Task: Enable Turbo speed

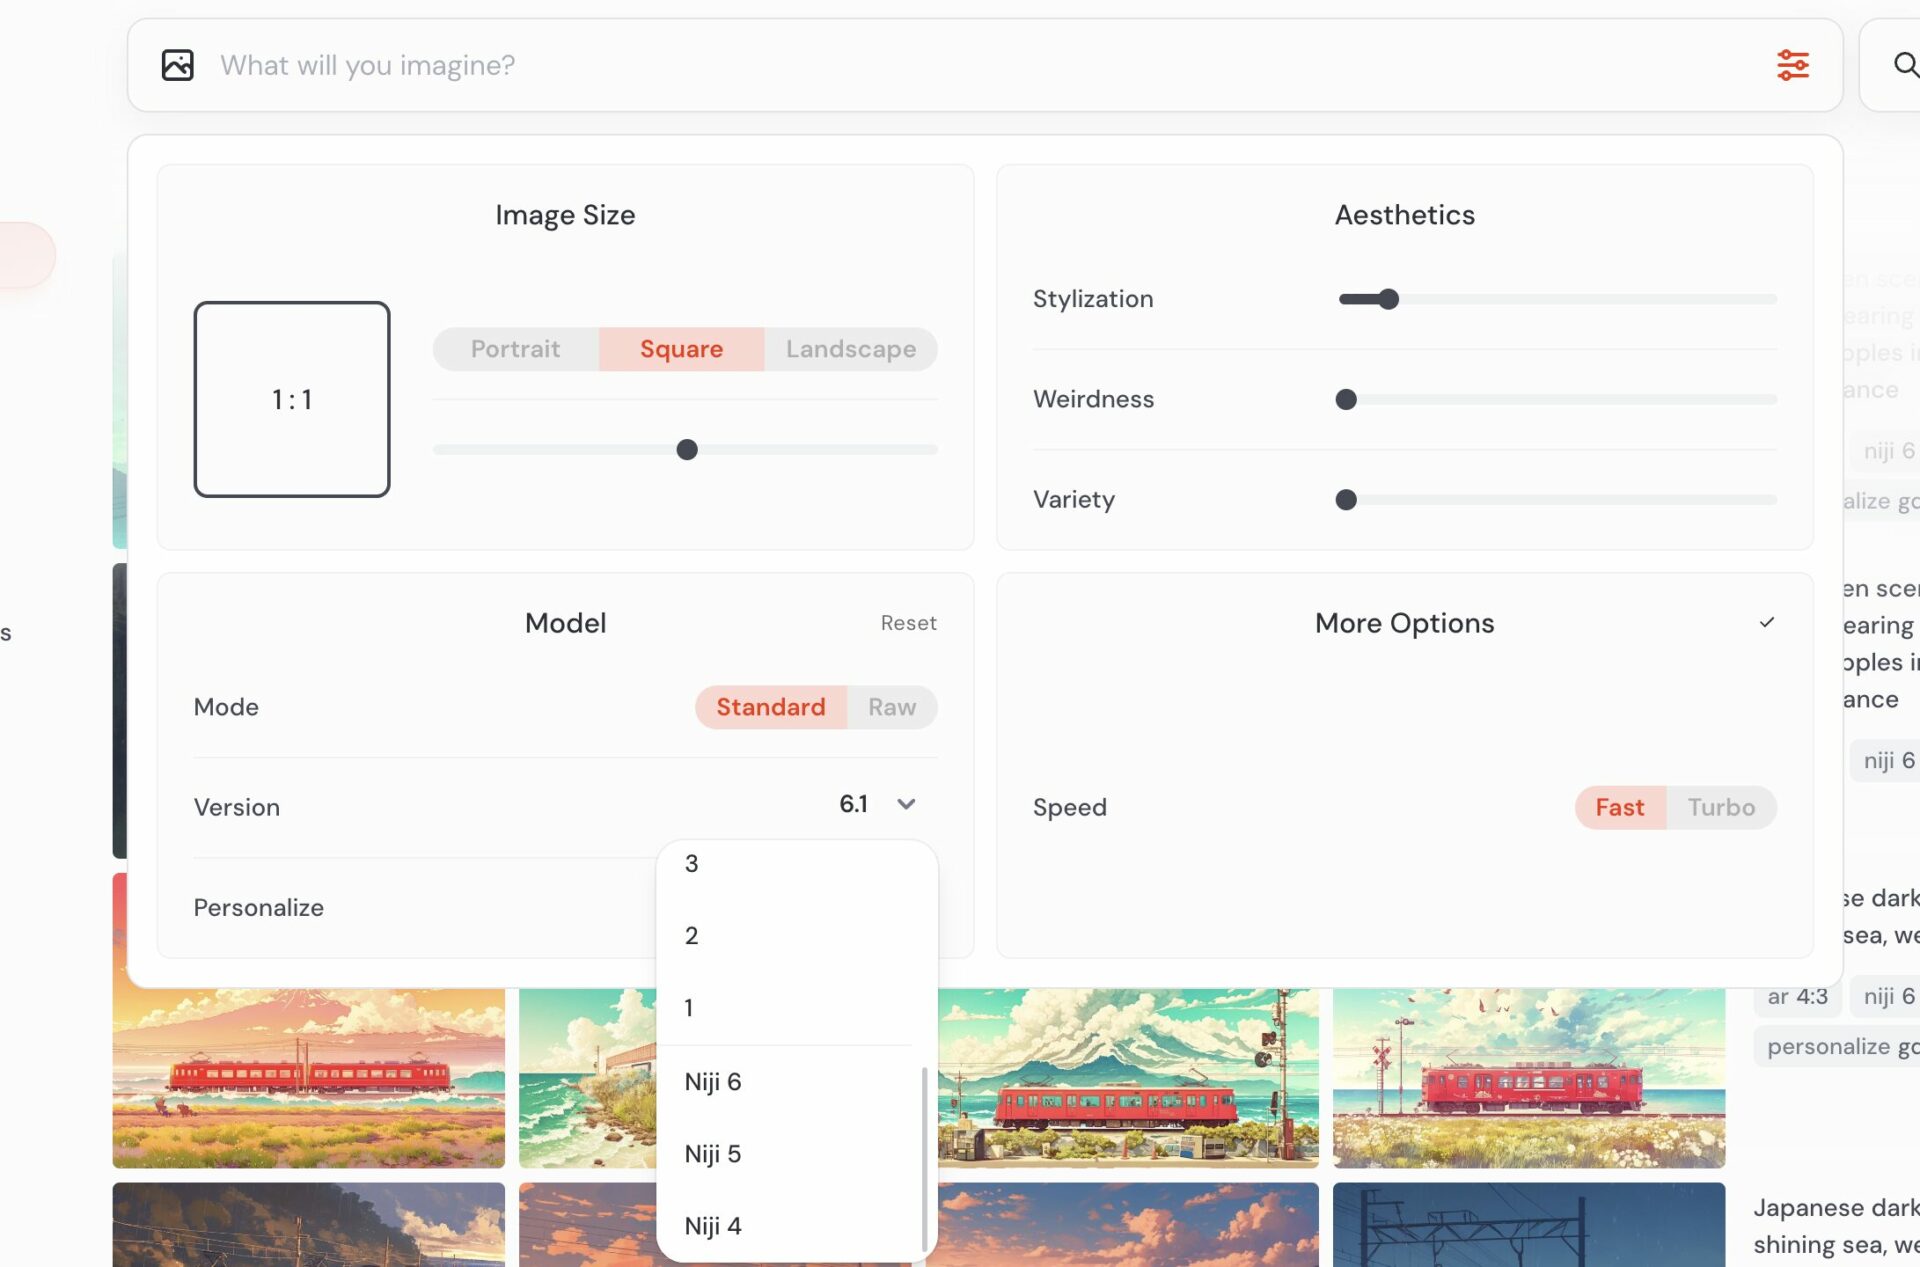Action: [1721, 807]
